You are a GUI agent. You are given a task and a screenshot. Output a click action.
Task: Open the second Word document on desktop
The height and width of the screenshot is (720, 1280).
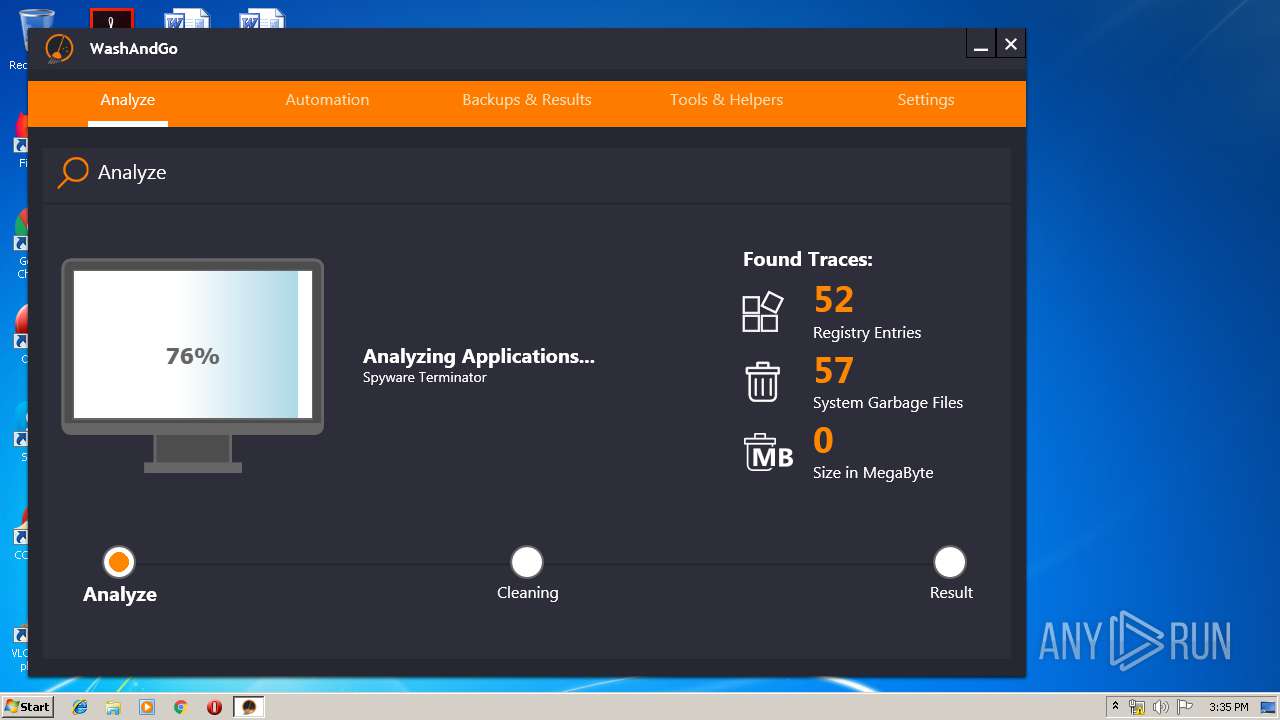click(x=262, y=18)
